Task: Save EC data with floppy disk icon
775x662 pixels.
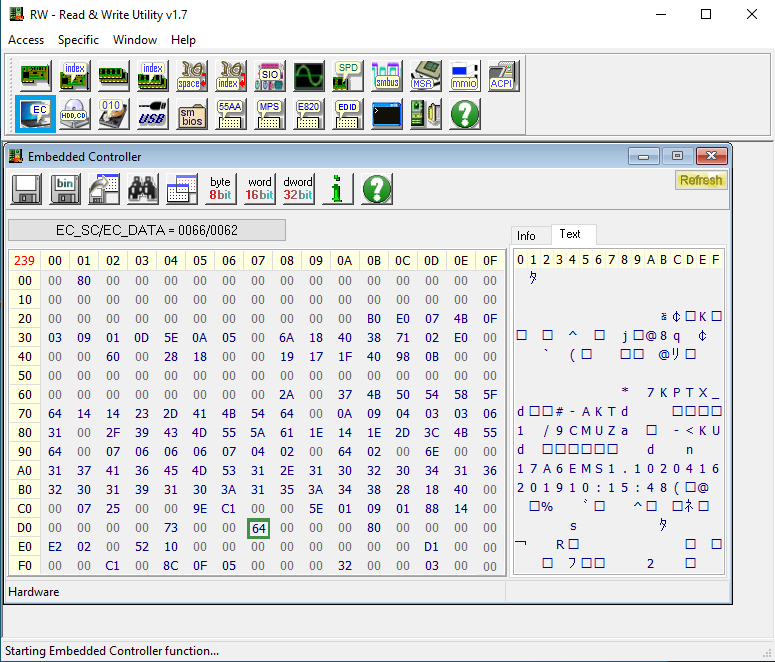Action: (x=27, y=189)
